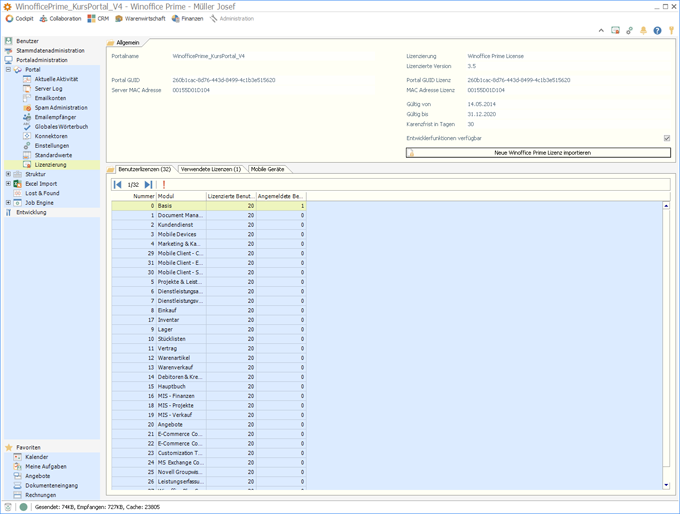Click the link icon in top toolbar

[629, 30]
